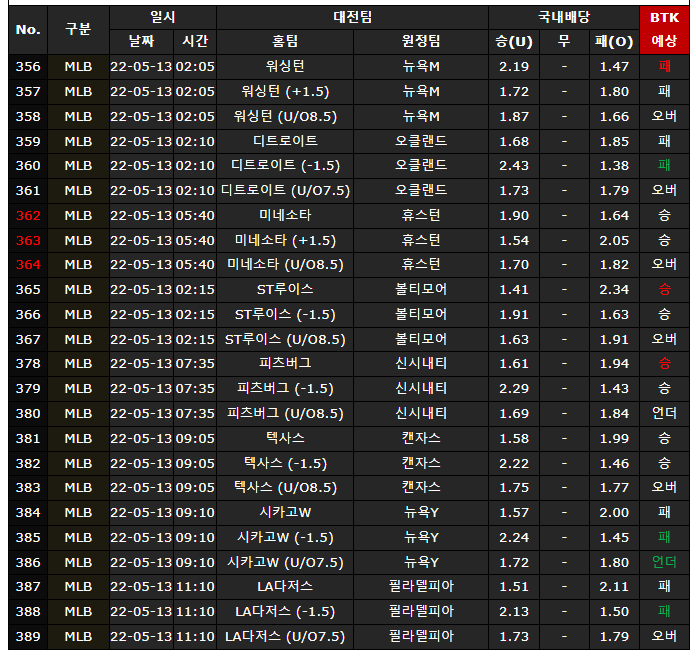Click the 구분 column header
Screen dimensions: 696x656
click(78, 30)
